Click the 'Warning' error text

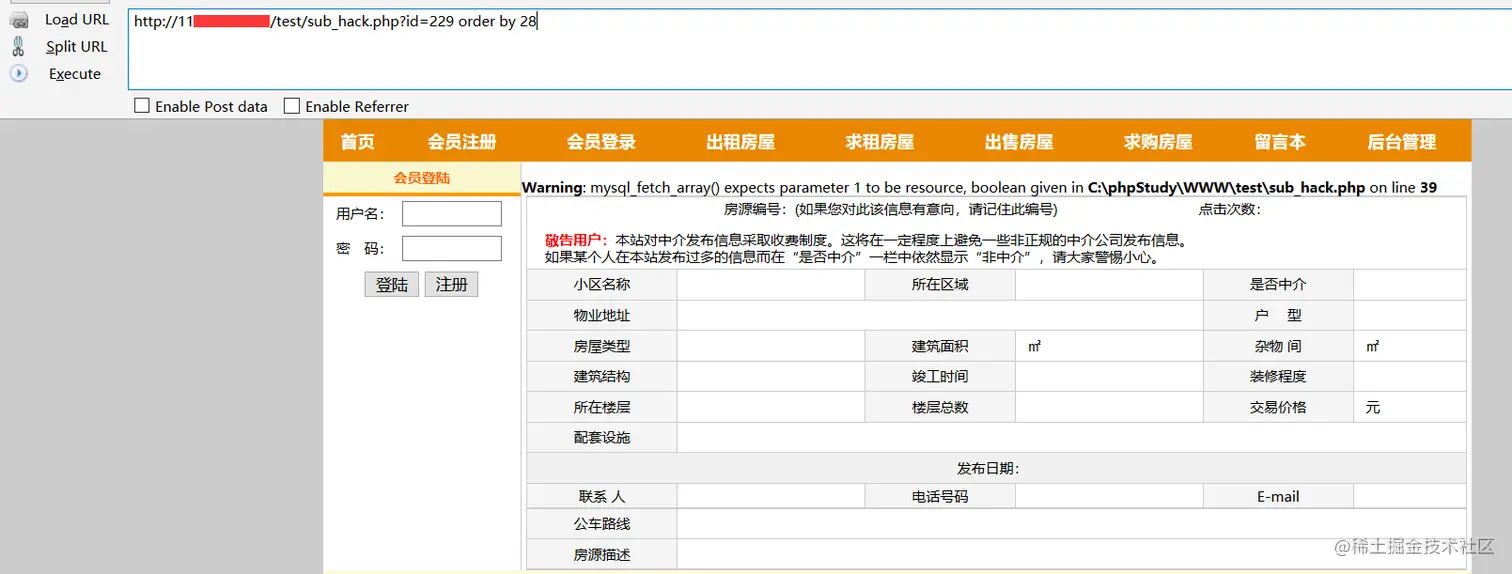click(x=552, y=188)
